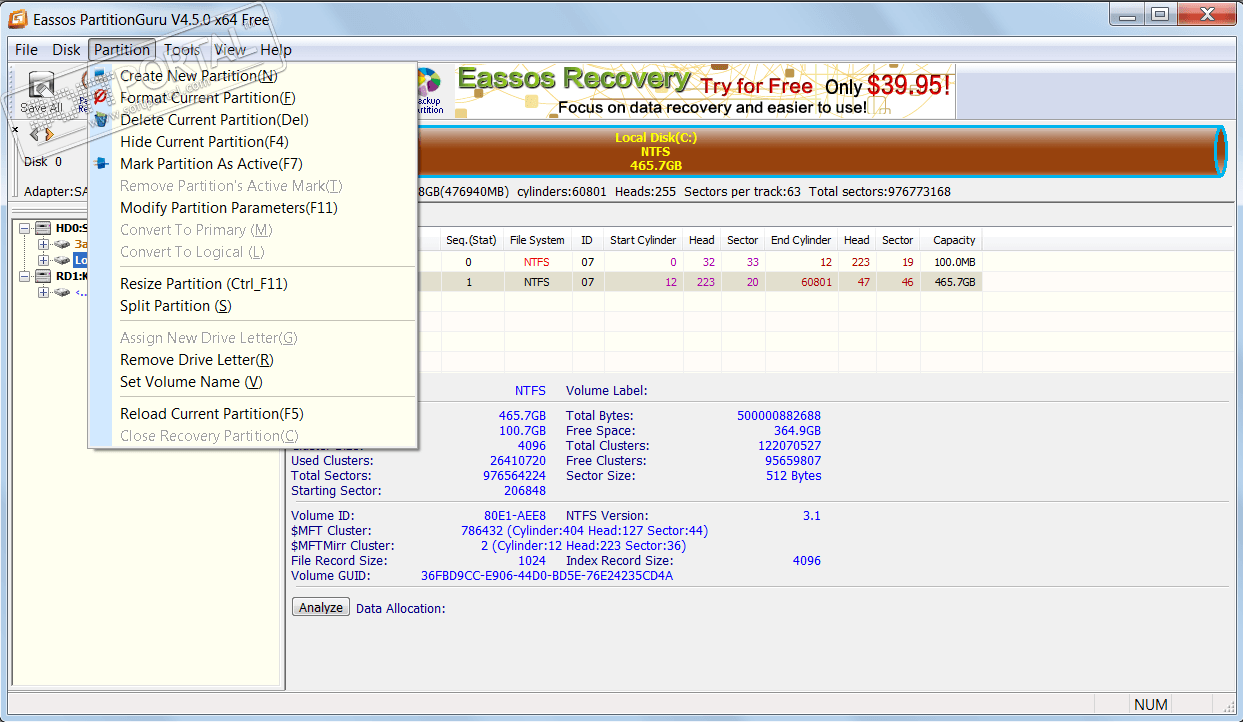Image resolution: width=1243 pixels, height=722 pixels.
Task: Click the end cylinder value 60801
Action: click(816, 282)
